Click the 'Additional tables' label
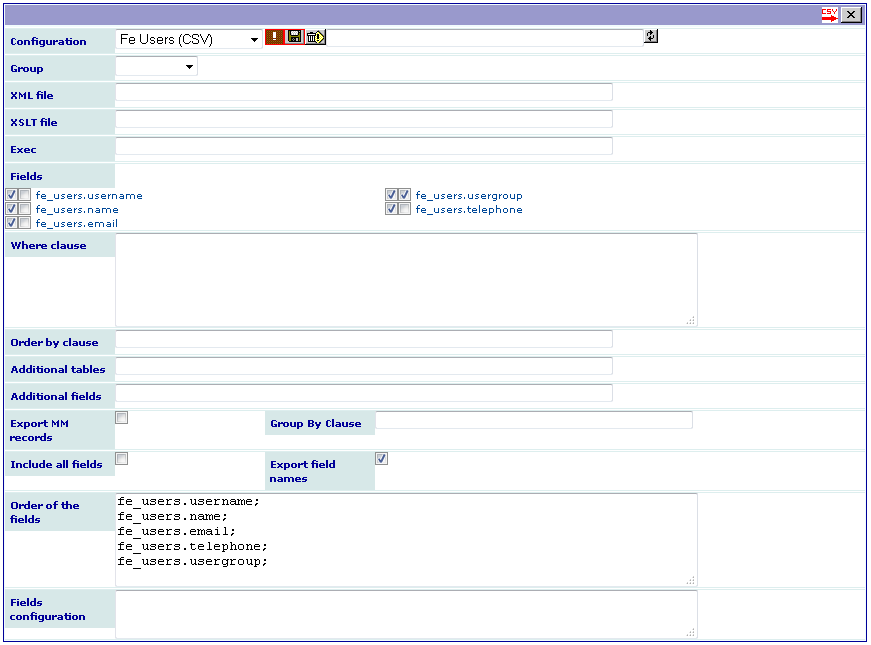871x645 pixels. point(58,369)
